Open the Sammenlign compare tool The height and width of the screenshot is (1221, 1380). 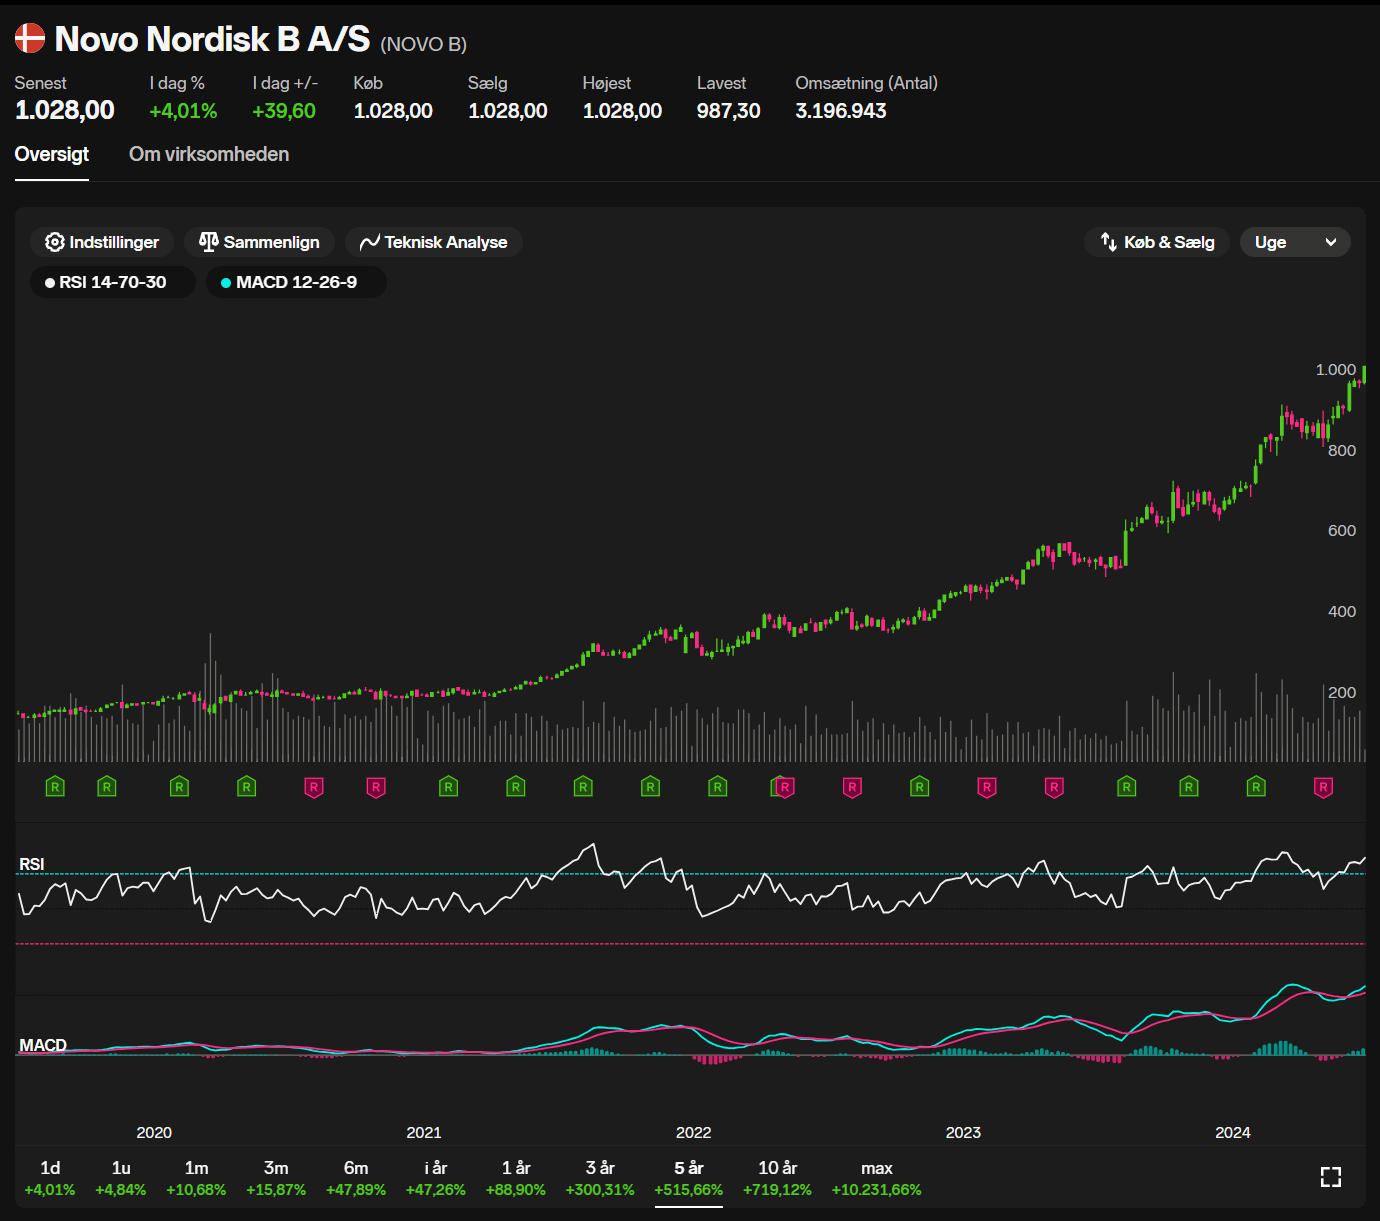pyautogui.click(x=259, y=242)
